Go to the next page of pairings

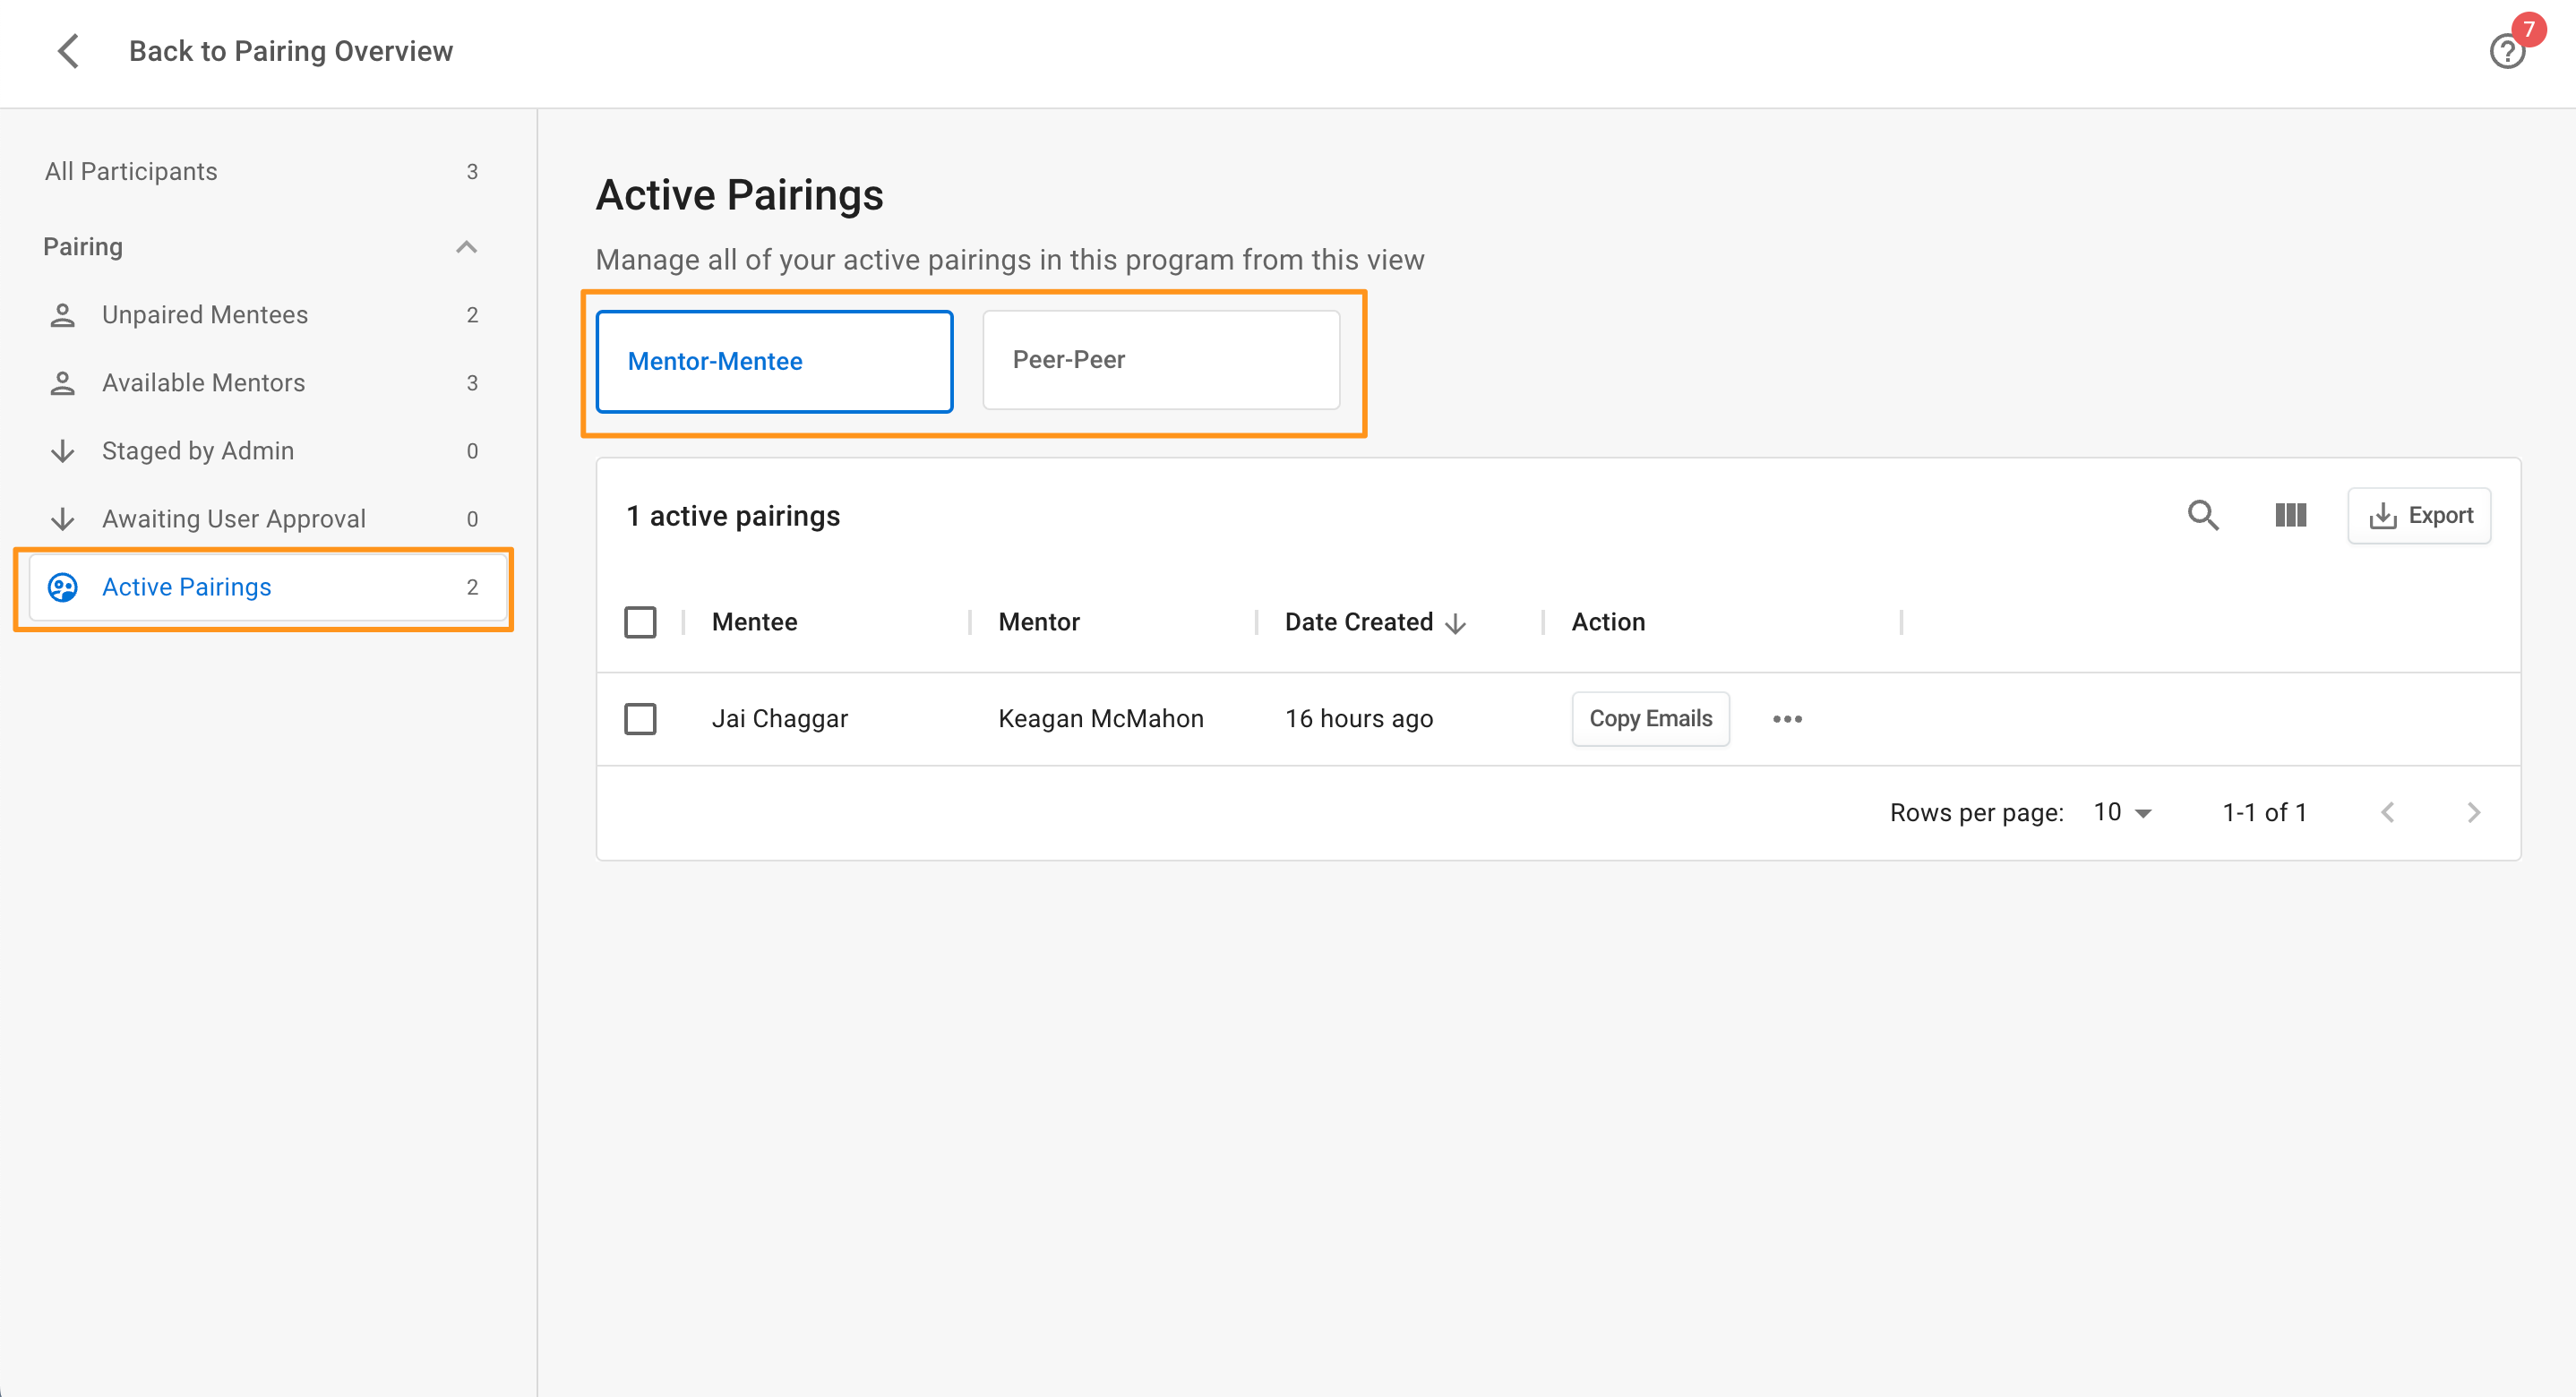point(2474,812)
